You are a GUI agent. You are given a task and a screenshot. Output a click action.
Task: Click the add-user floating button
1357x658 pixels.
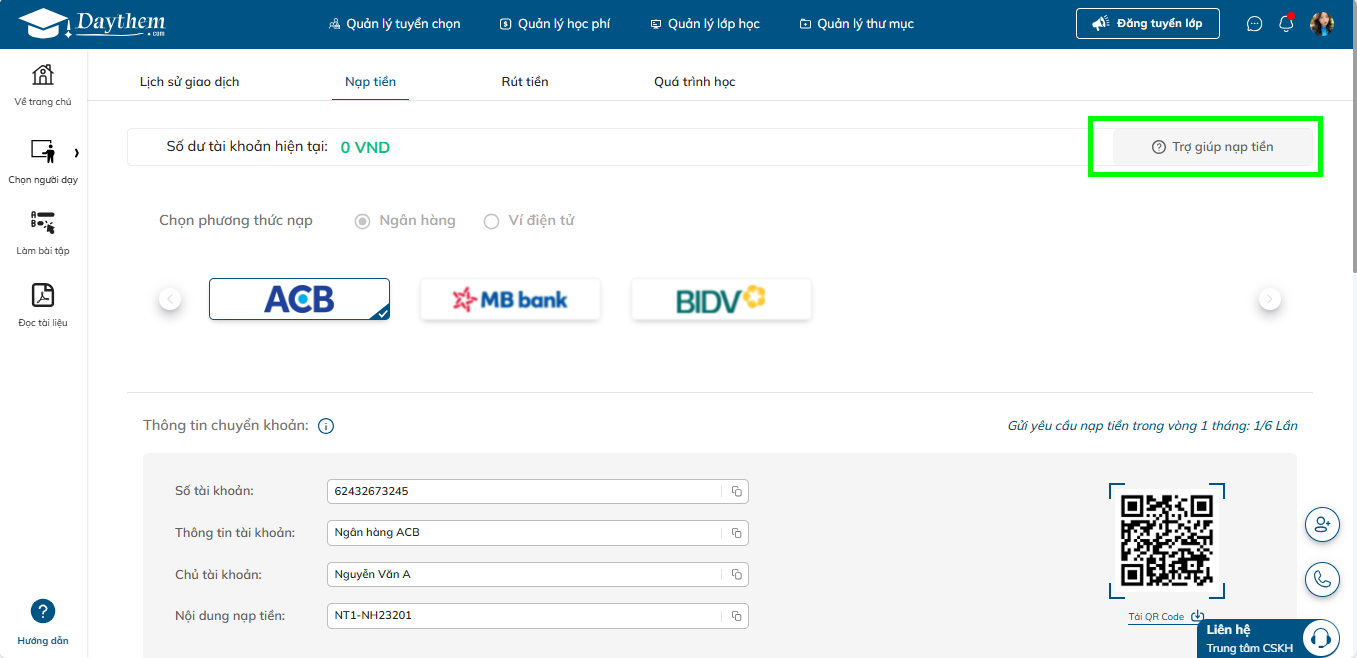1323,524
